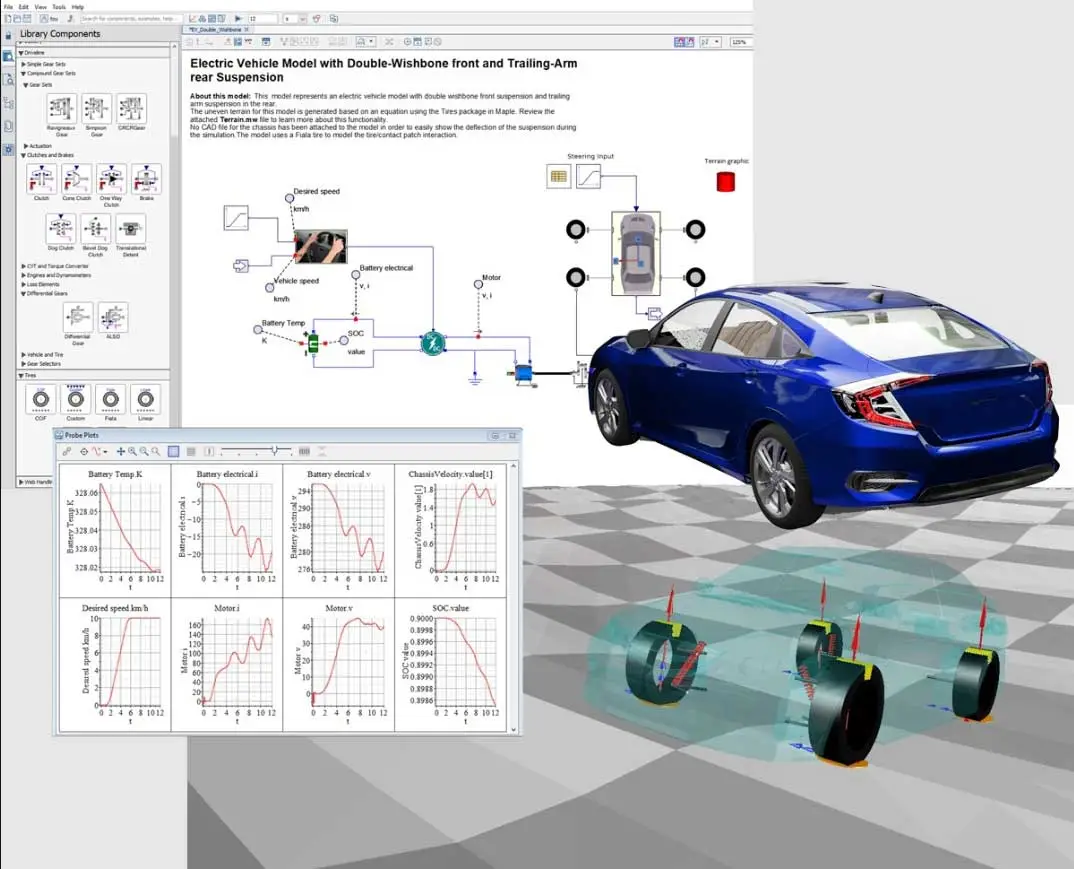Viewport: 1074px width, 869px height.
Task: Open the Library Components sidebar tab icon
Action: click(x=8, y=57)
